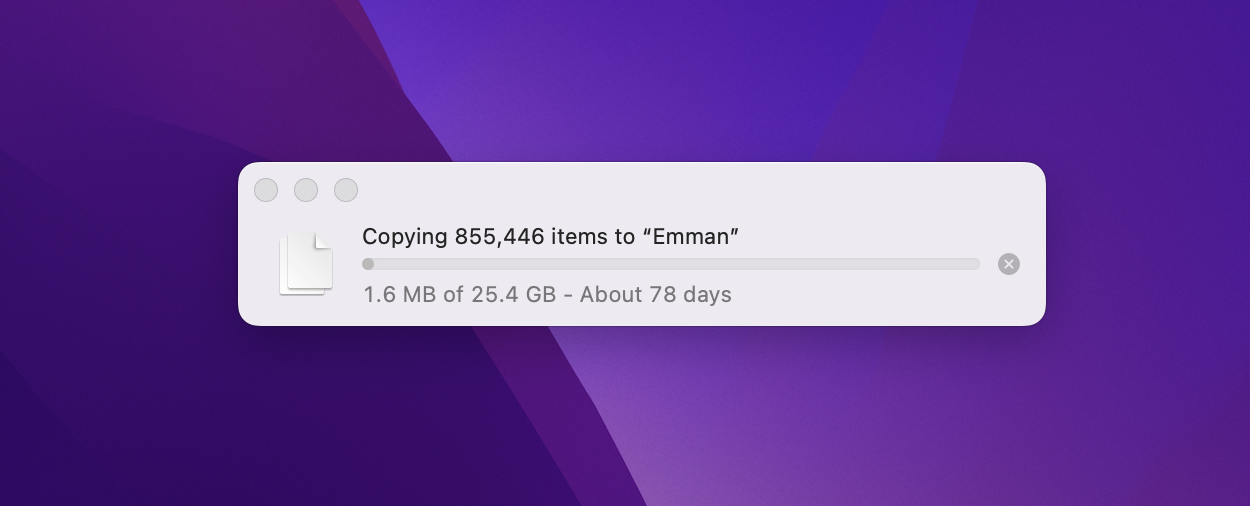
Task: Click the desktop wallpaper below the dialog
Action: pyautogui.click(x=640, y=420)
